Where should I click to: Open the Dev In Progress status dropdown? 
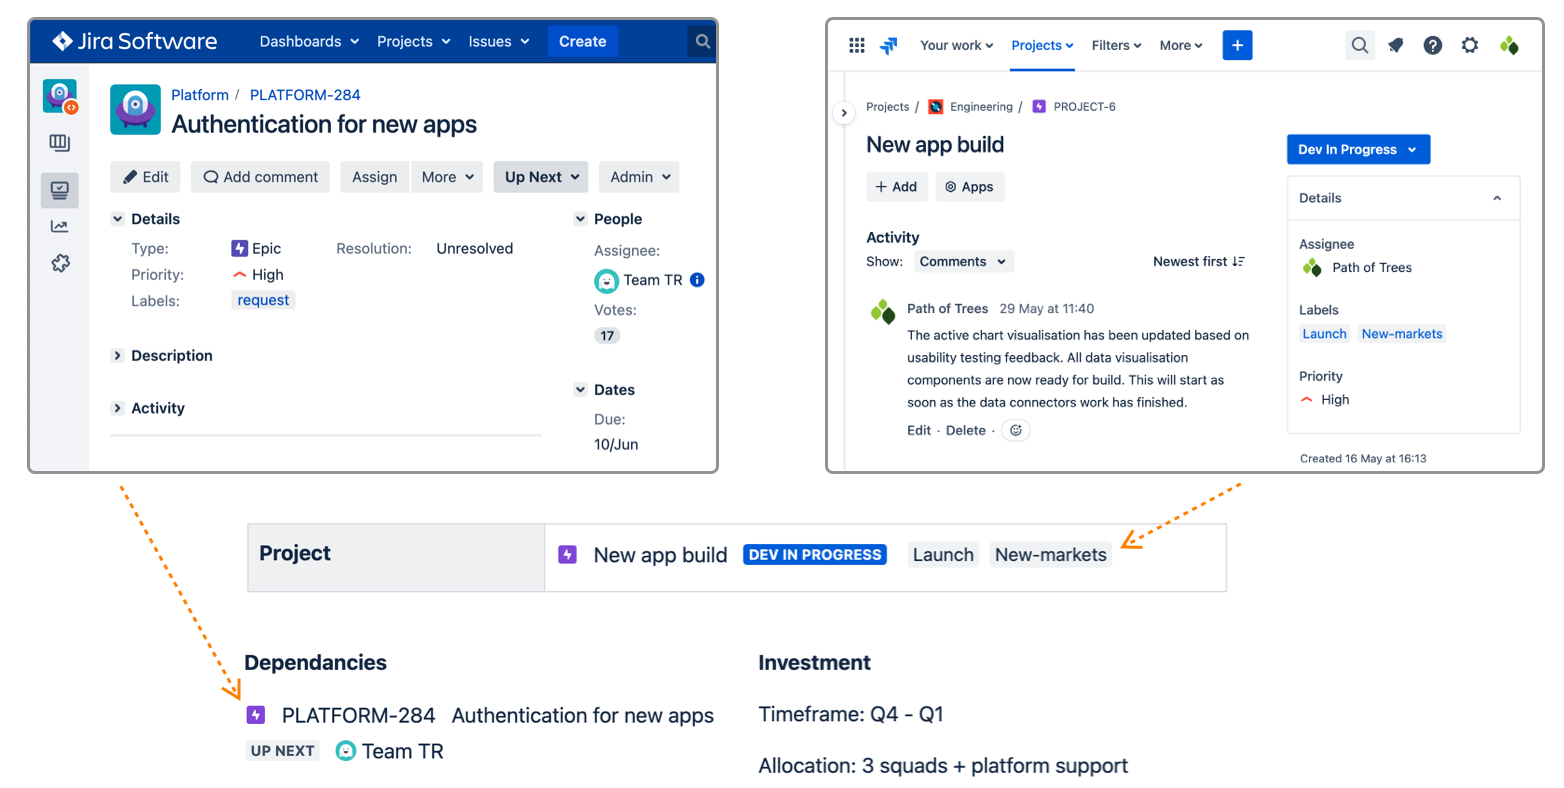coord(1358,148)
